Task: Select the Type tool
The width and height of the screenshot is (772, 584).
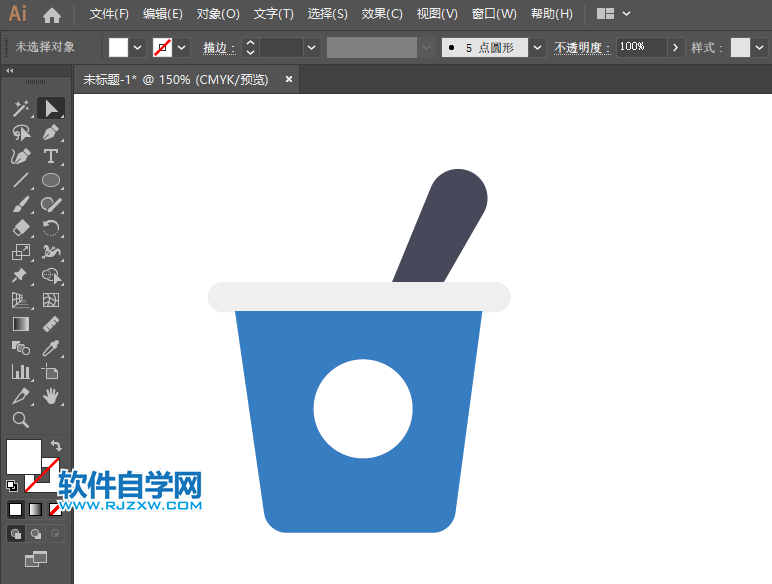Action: pos(51,157)
